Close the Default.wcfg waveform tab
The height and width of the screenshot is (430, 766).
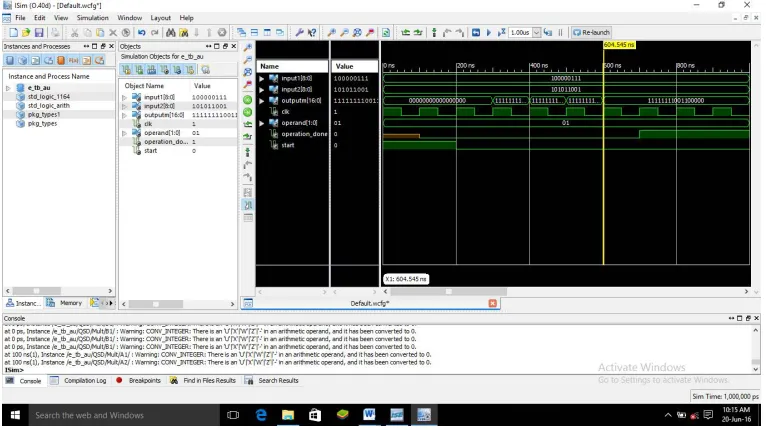492,303
